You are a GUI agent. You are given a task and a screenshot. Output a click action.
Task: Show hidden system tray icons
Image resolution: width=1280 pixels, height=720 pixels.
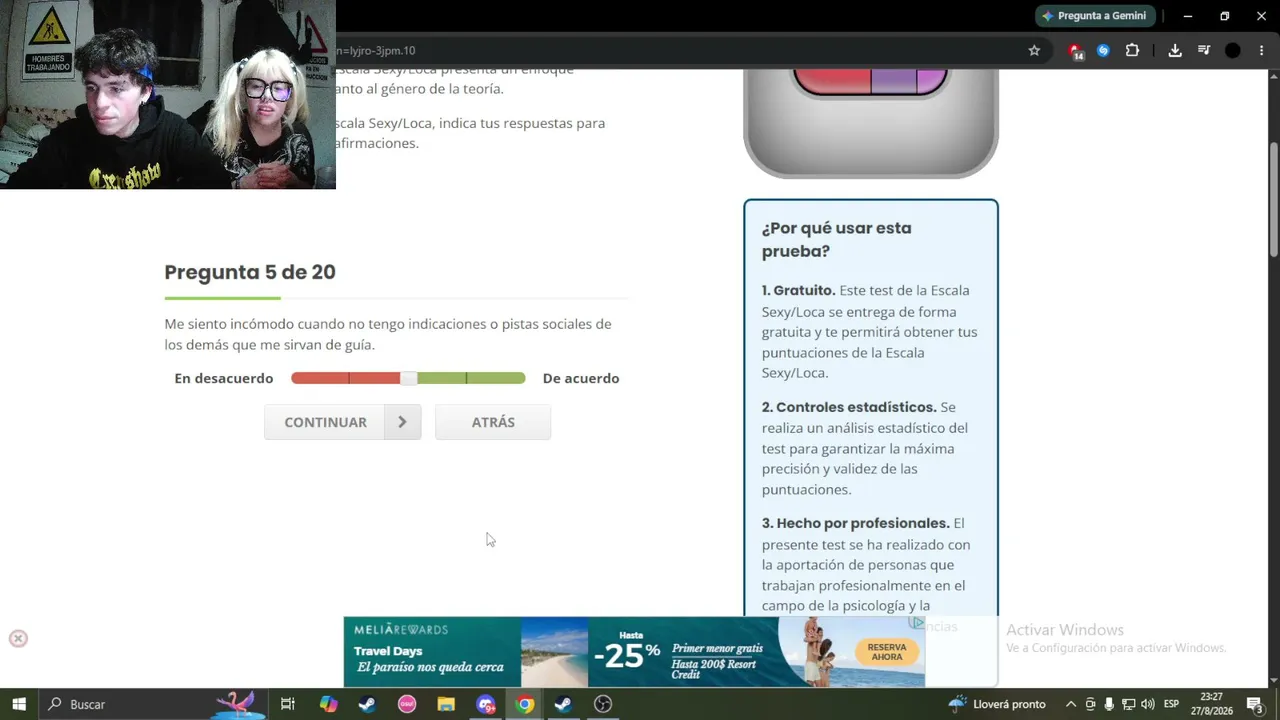pyautogui.click(x=1071, y=704)
